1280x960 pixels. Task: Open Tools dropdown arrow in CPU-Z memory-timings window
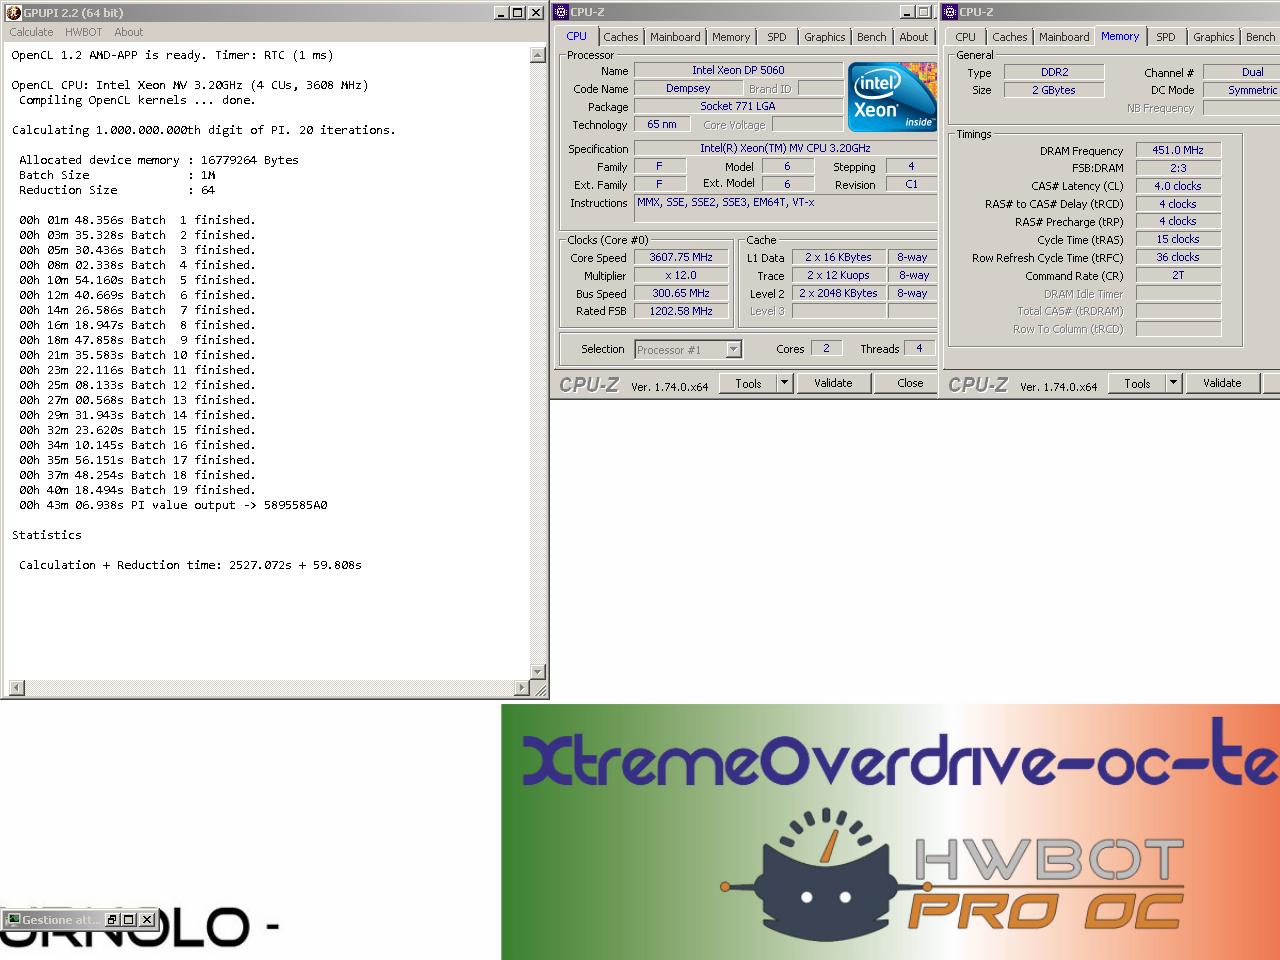1173,383
